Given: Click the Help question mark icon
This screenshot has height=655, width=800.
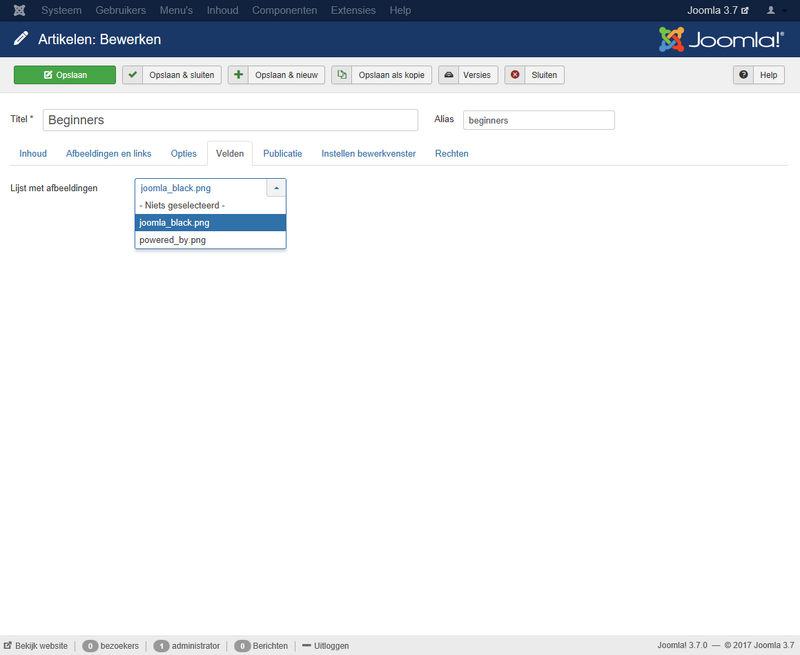Looking at the screenshot, I should pos(743,75).
